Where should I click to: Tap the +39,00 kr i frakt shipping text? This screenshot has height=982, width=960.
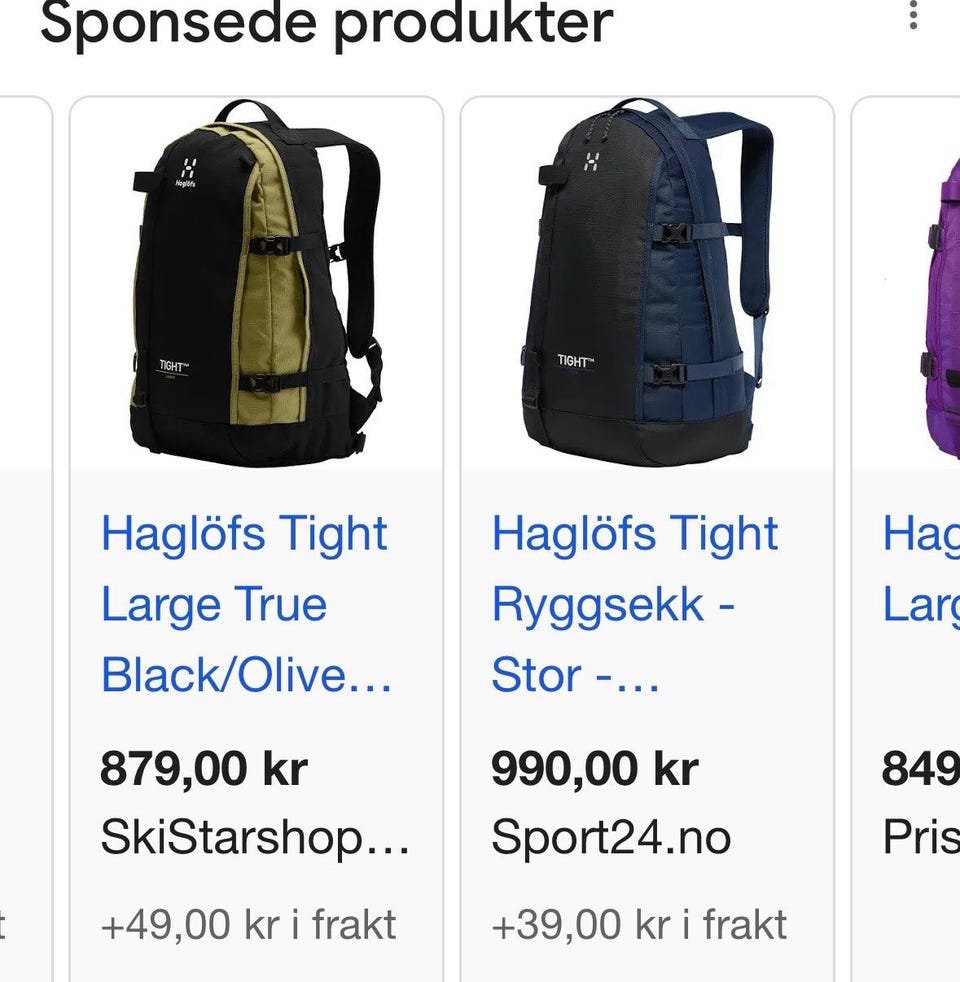pyautogui.click(x=639, y=924)
